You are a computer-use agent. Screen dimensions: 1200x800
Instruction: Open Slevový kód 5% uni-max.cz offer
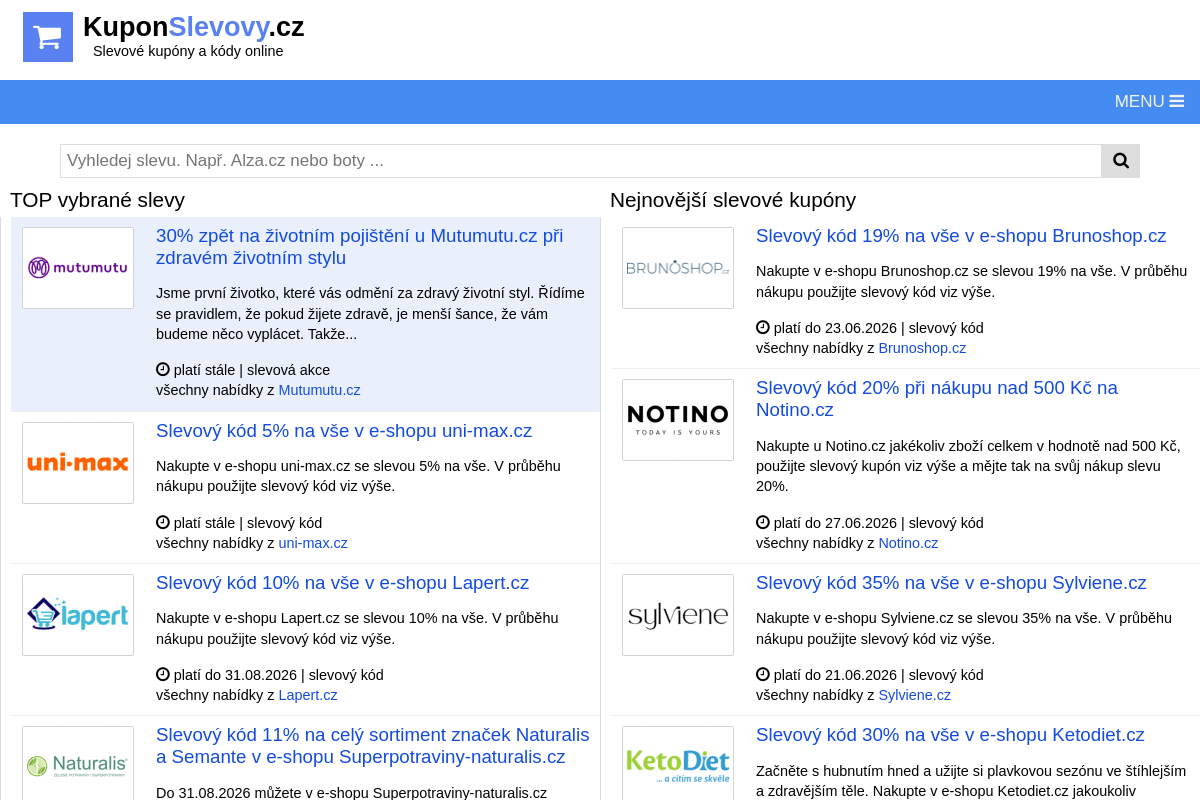click(x=344, y=431)
